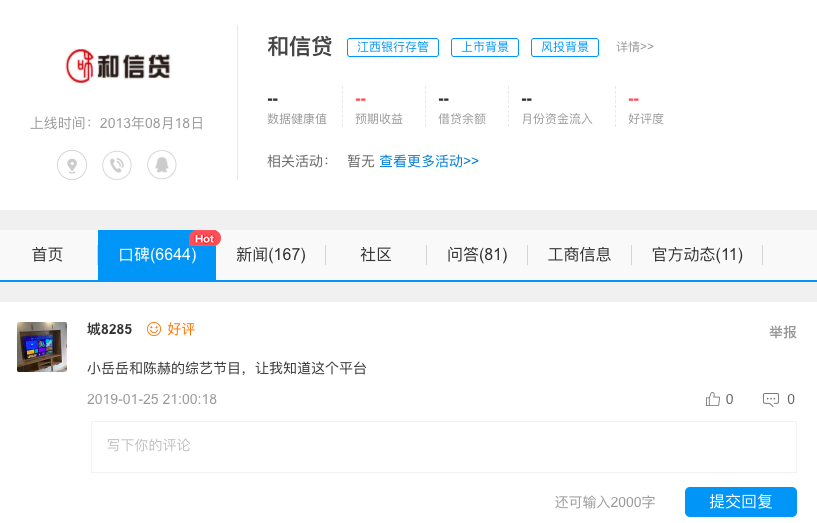Click the 好评 smiley face icon
The width and height of the screenshot is (817, 523).
pyautogui.click(x=154, y=329)
